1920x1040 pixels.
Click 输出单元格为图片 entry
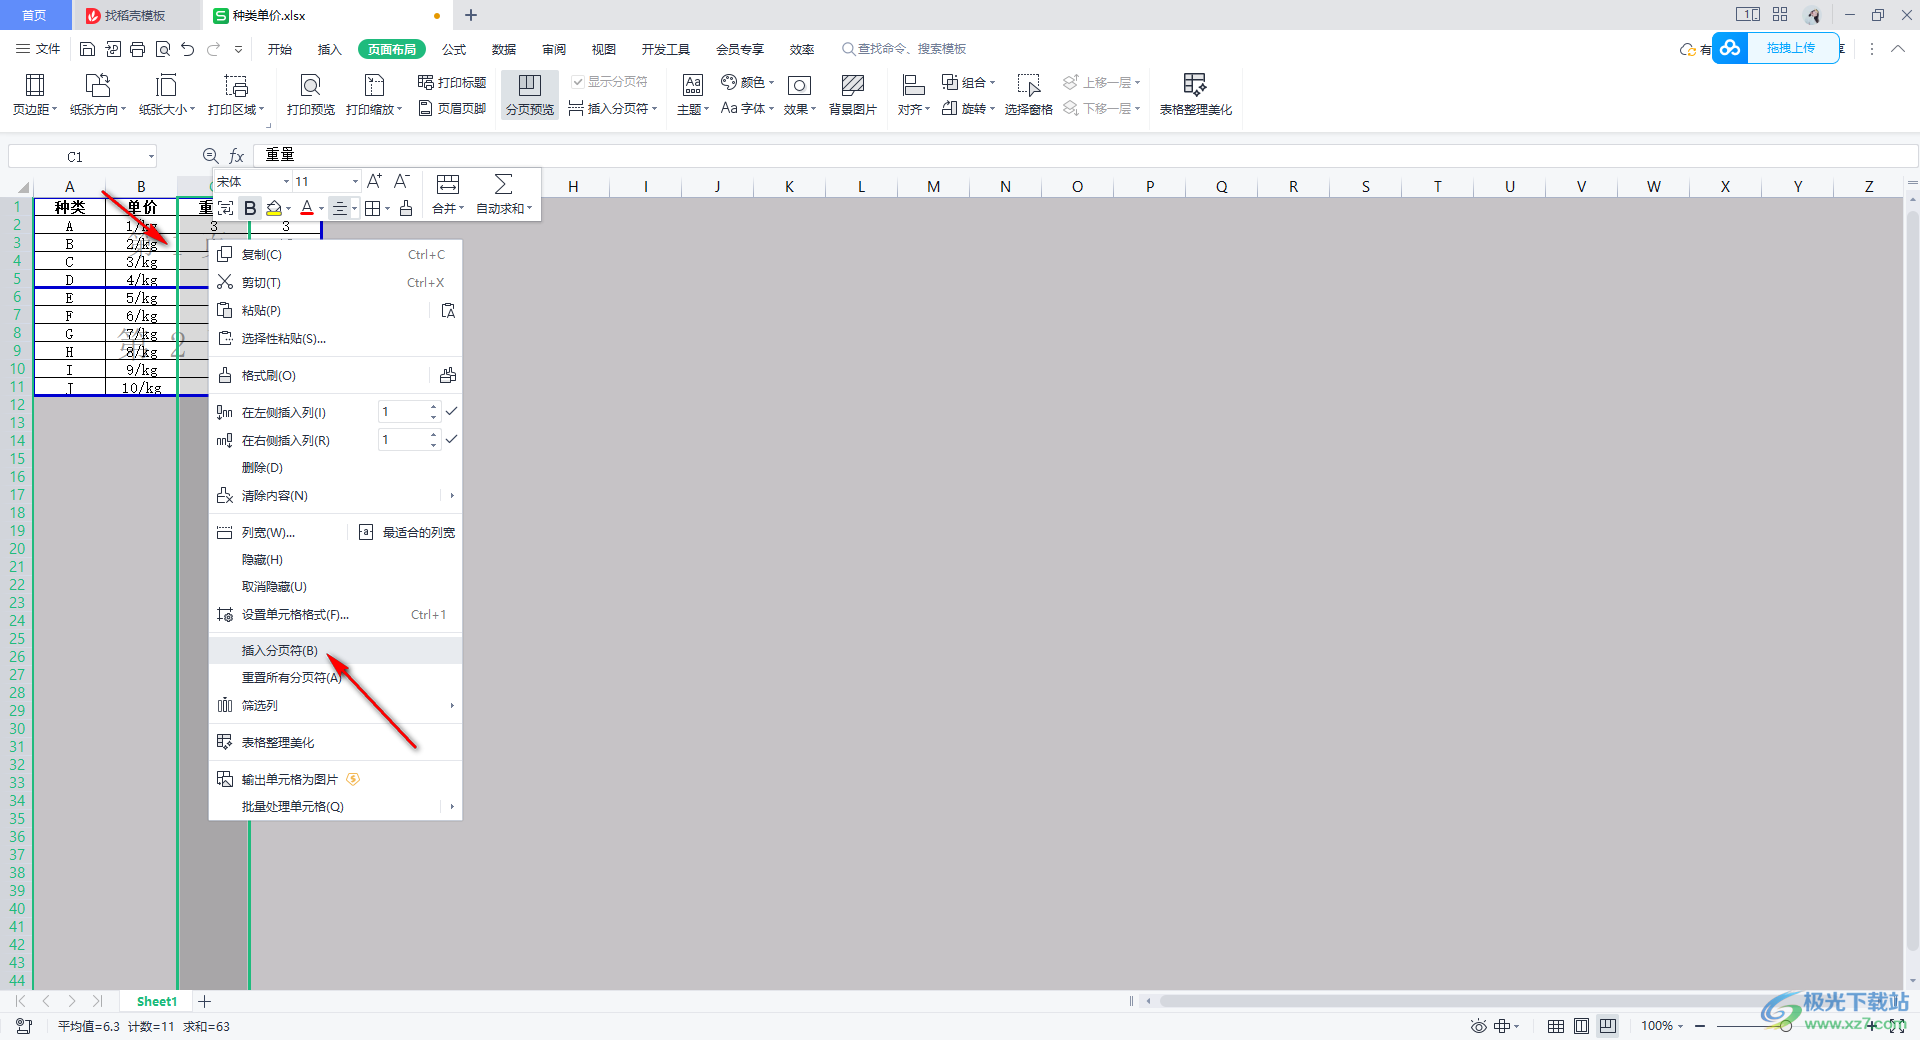tap(335, 779)
